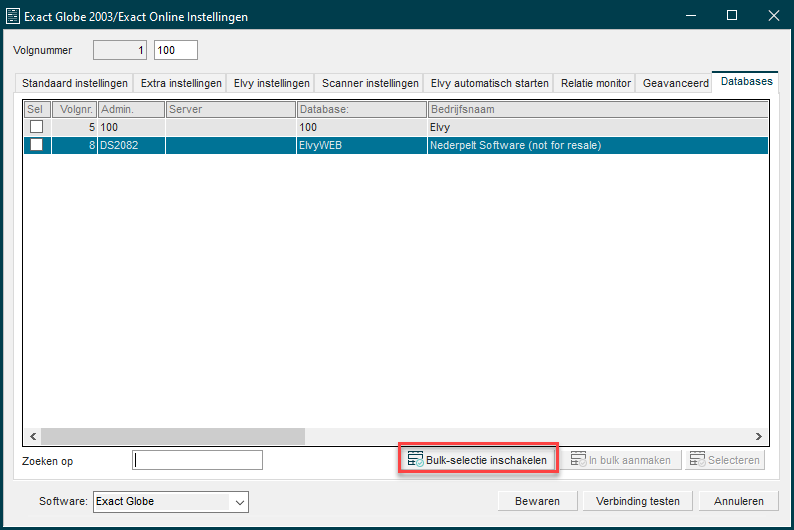The height and width of the screenshot is (530, 794).
Task: Click the window title bar document icon
Action: click(13, 16)
